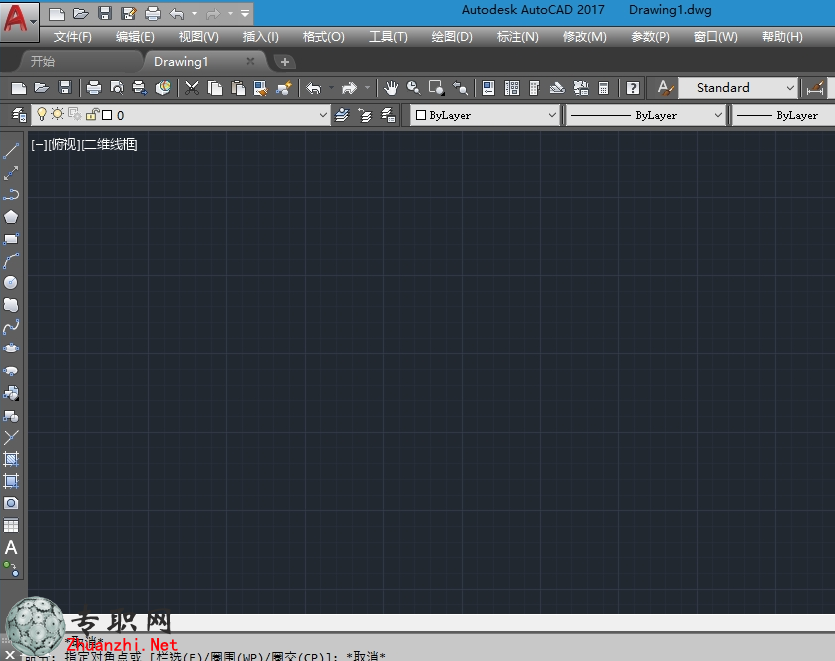The width and height of the screenshot is (835, 661).
Task: Open the 绘图(D) menu
Action: (x=452, y=37)
